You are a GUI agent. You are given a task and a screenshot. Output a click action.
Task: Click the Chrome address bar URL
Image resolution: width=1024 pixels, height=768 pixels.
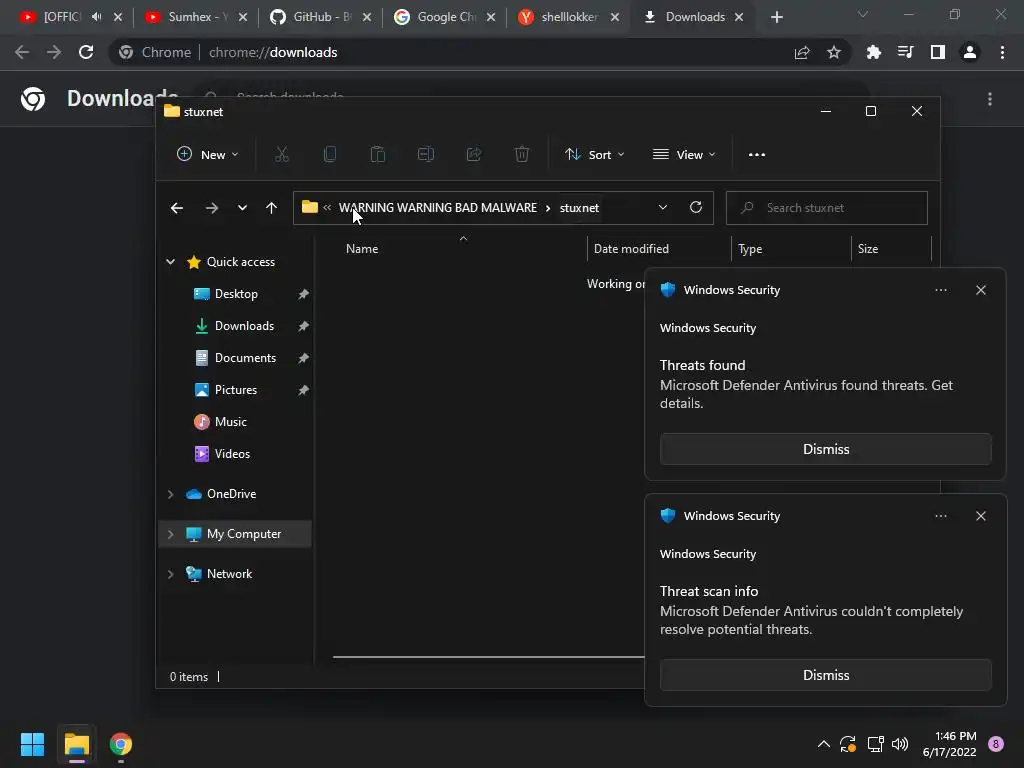tap(273, 52)
